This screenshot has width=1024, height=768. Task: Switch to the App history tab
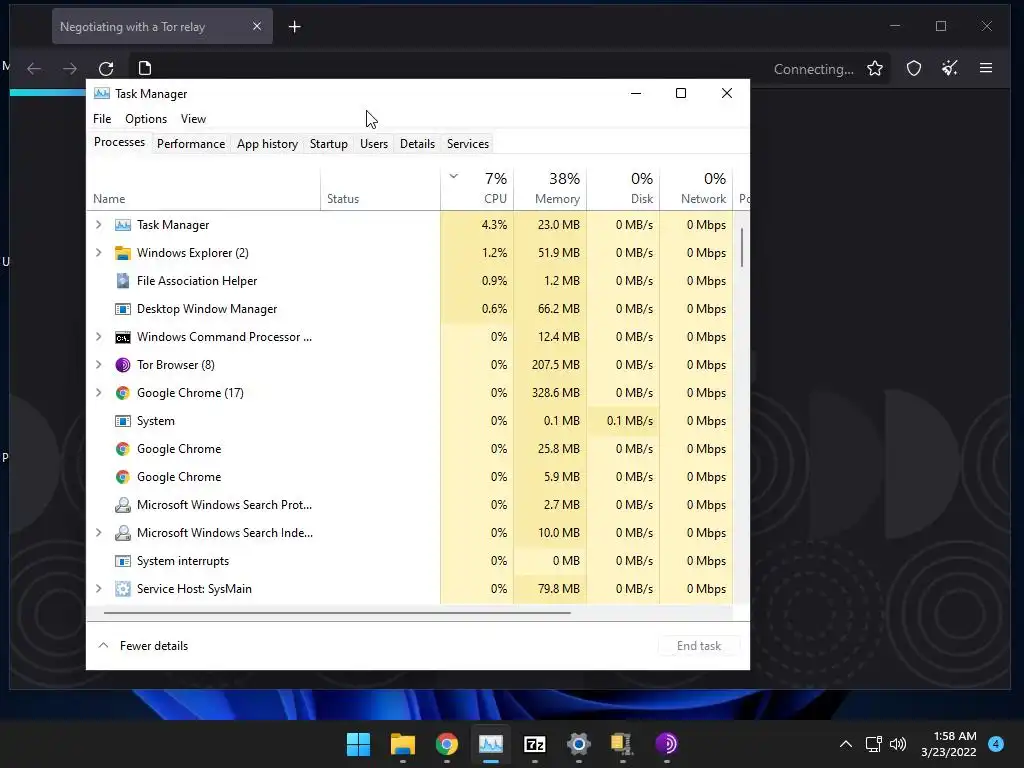[x=267, y=144]
